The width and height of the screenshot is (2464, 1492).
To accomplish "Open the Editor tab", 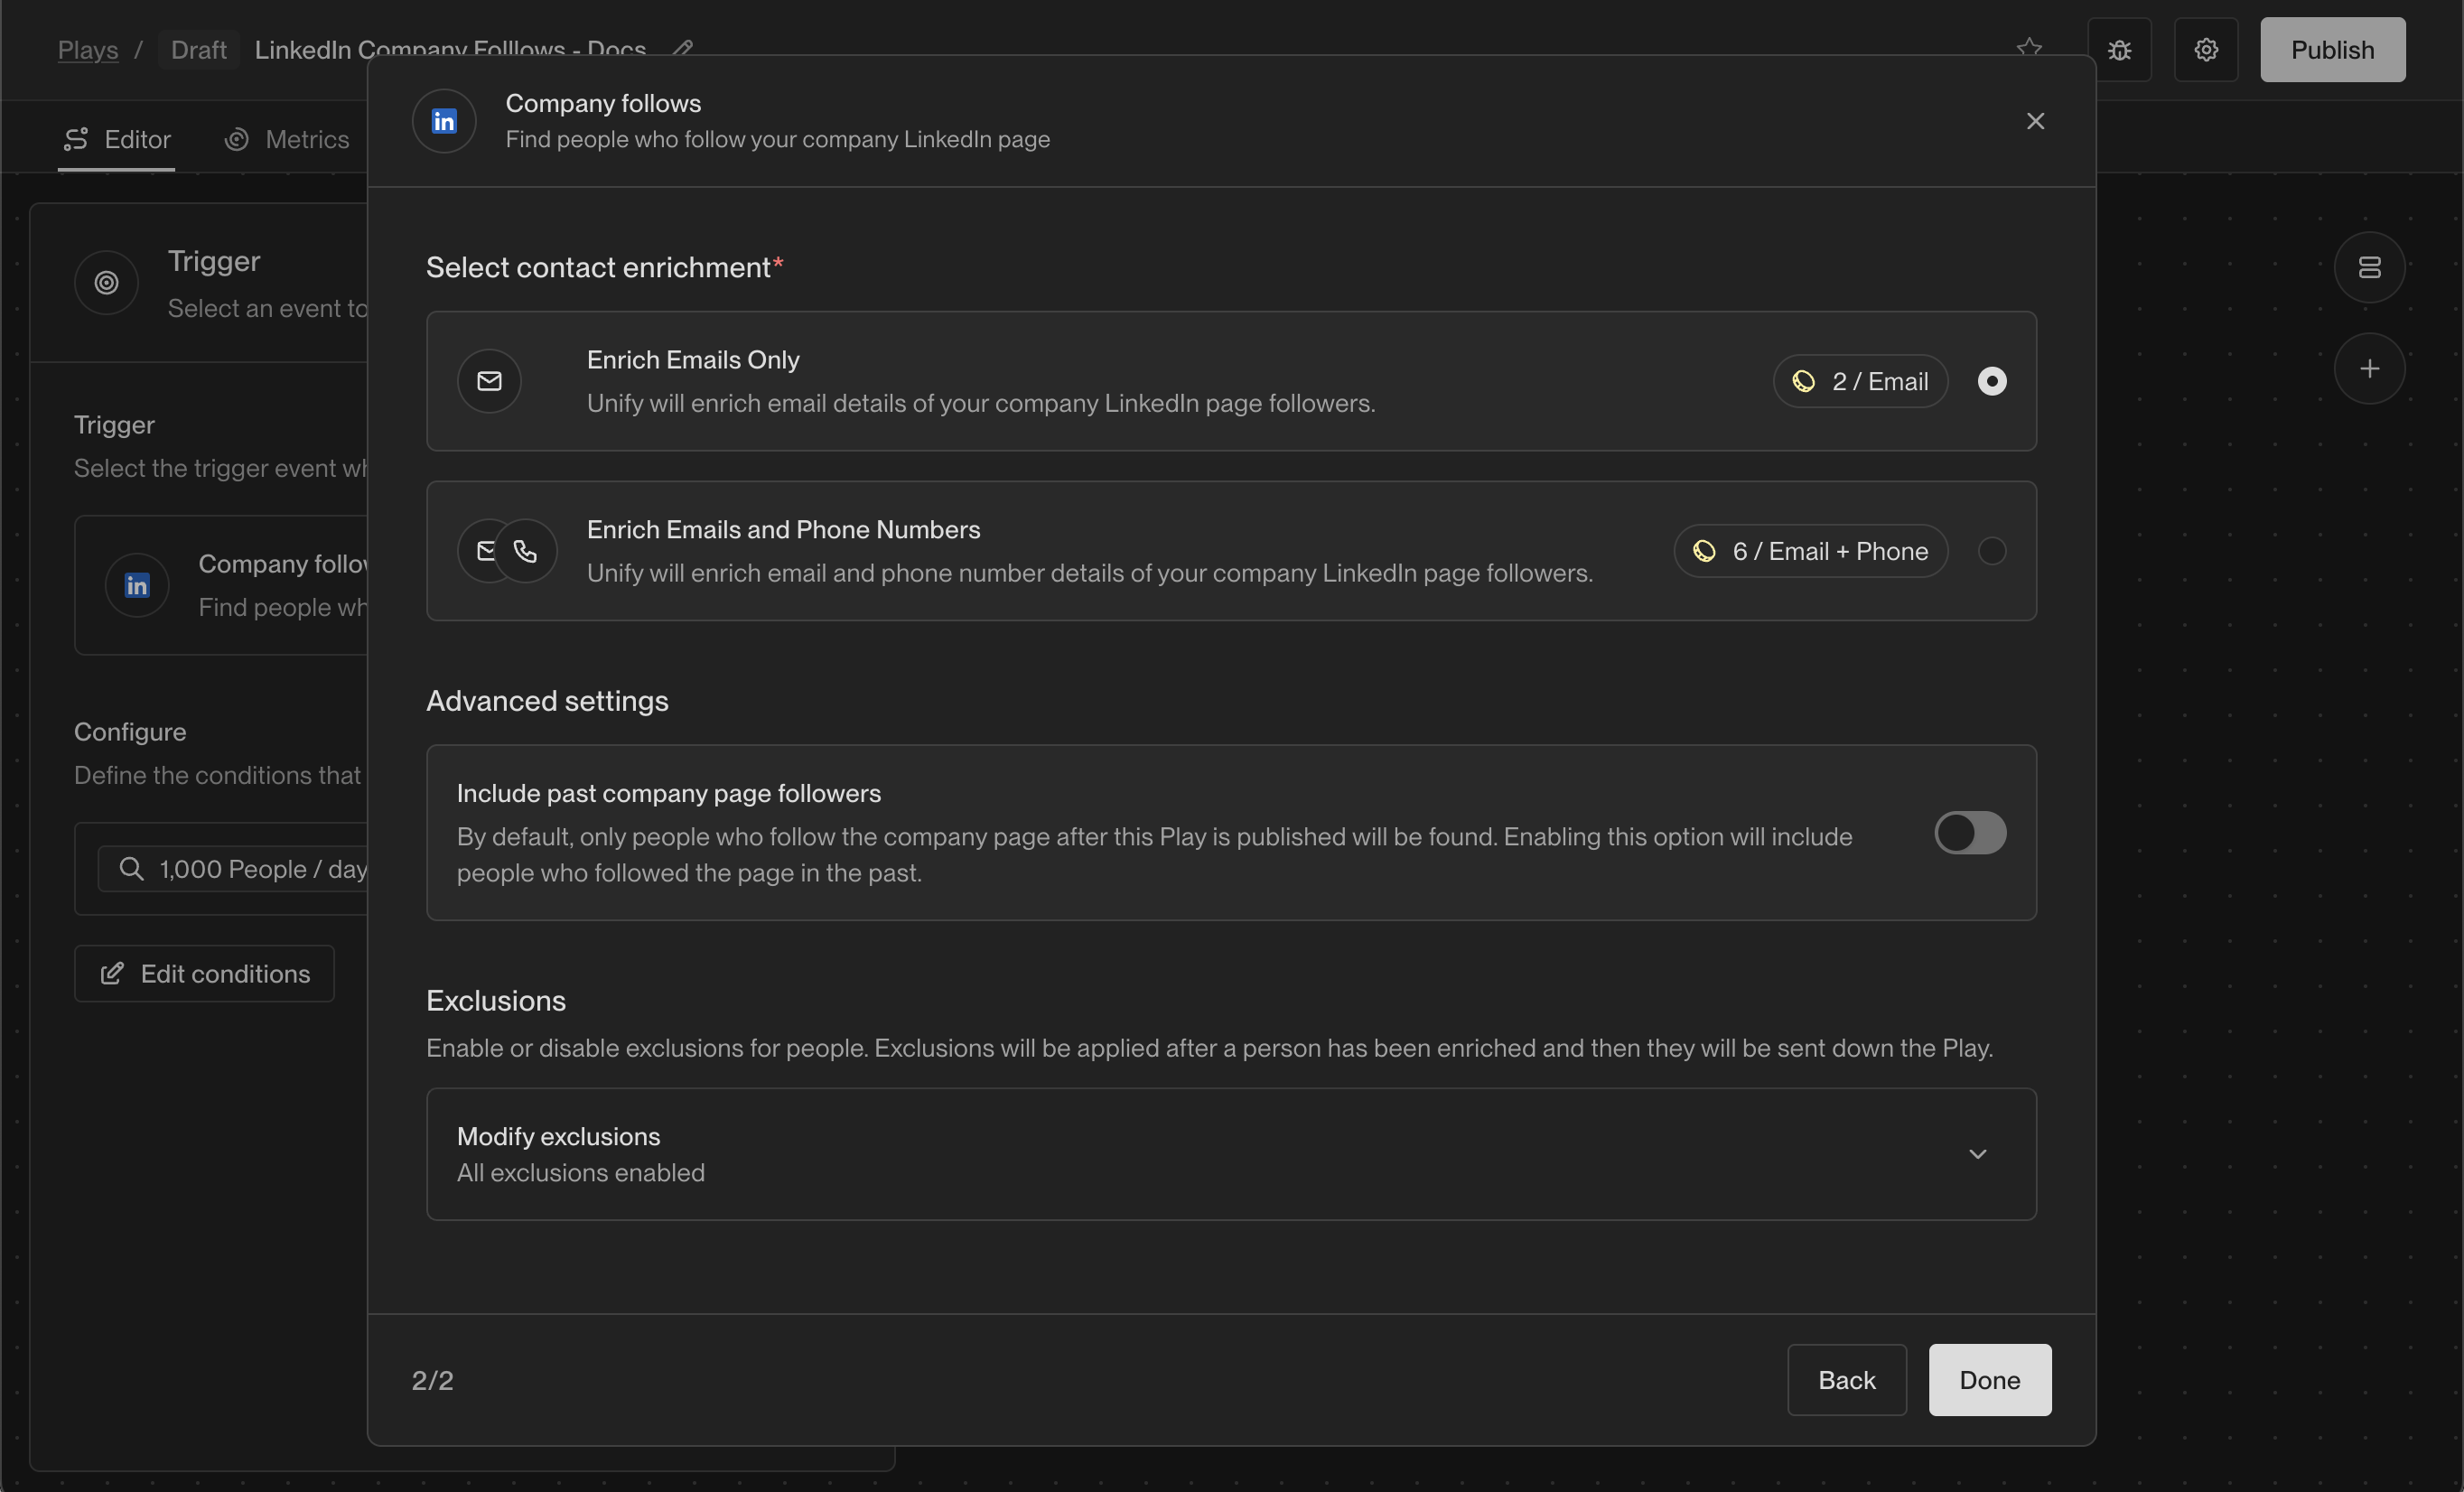I will 117,140.
